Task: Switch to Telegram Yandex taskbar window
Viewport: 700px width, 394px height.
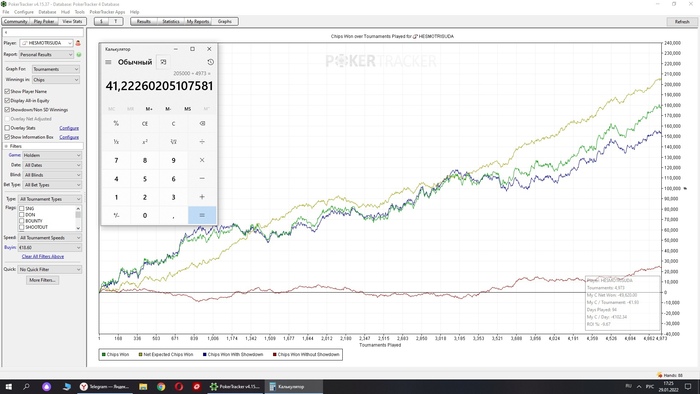Action: point(104,386)
